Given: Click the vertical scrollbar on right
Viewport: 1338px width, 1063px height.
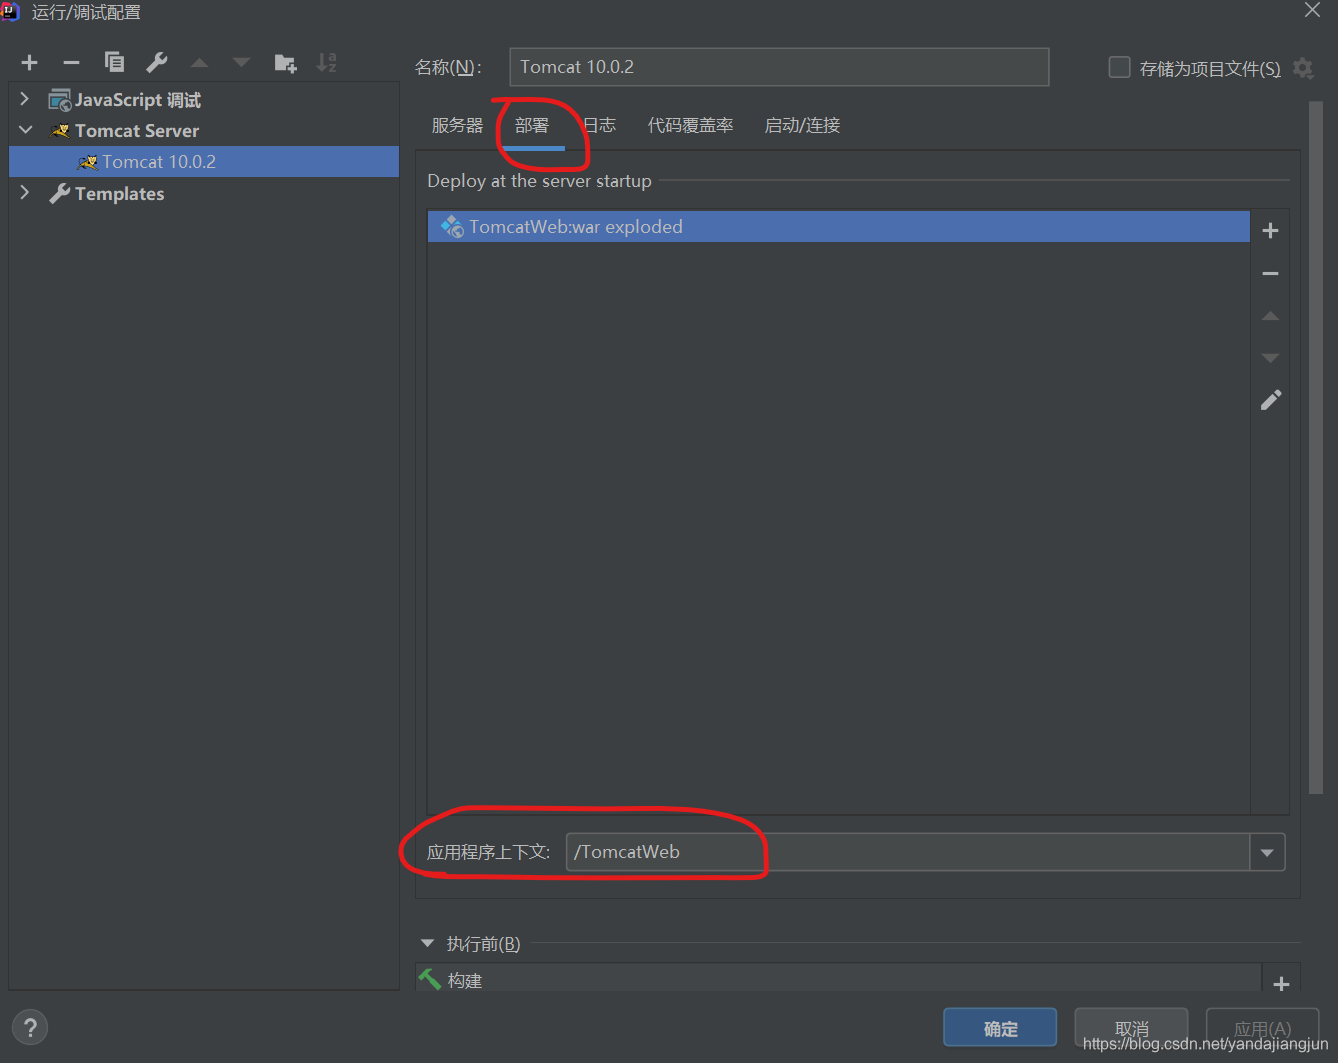Looking at the screenshot, I should [1316, 448].
